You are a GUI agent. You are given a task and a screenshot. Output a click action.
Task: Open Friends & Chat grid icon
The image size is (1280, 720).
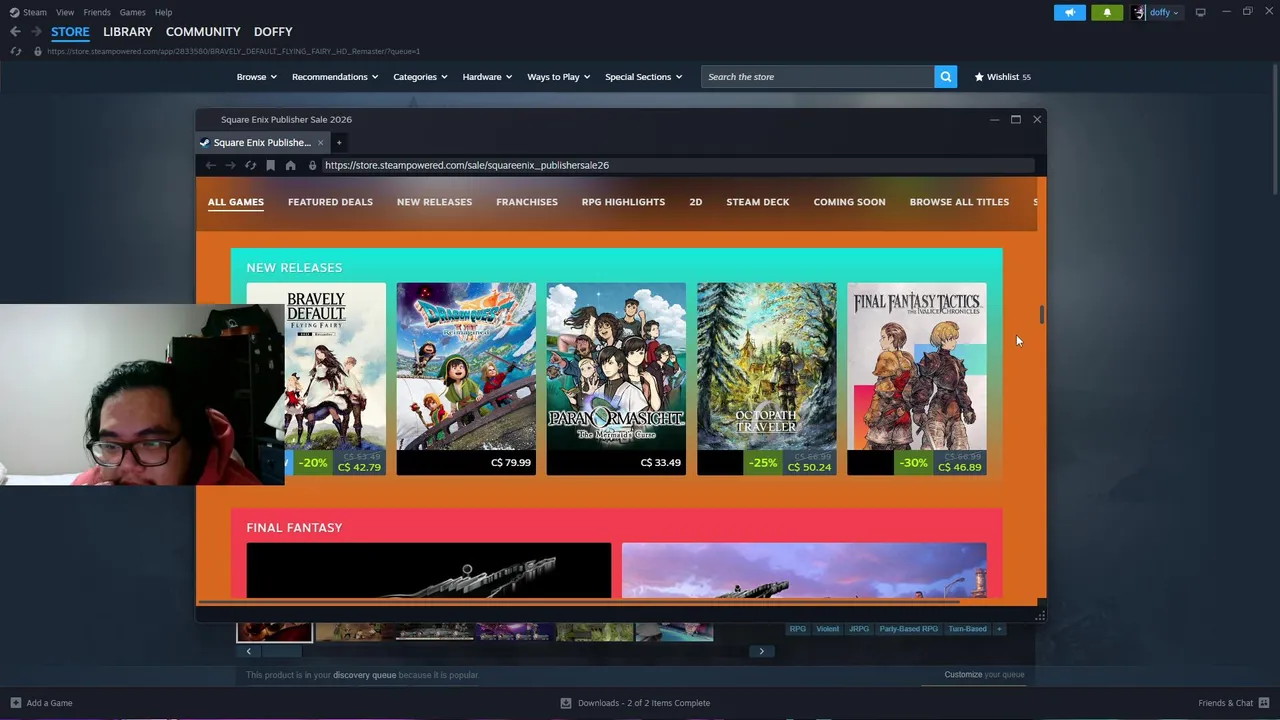click(x=1264, y=703)
